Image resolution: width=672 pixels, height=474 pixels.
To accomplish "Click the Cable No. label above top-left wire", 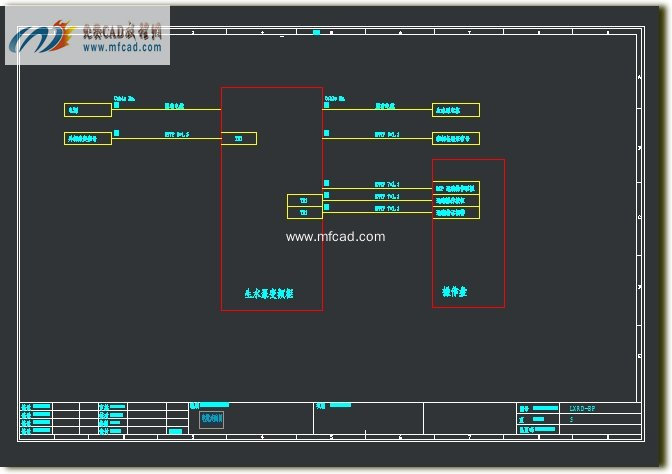I will tap(124, 98).
